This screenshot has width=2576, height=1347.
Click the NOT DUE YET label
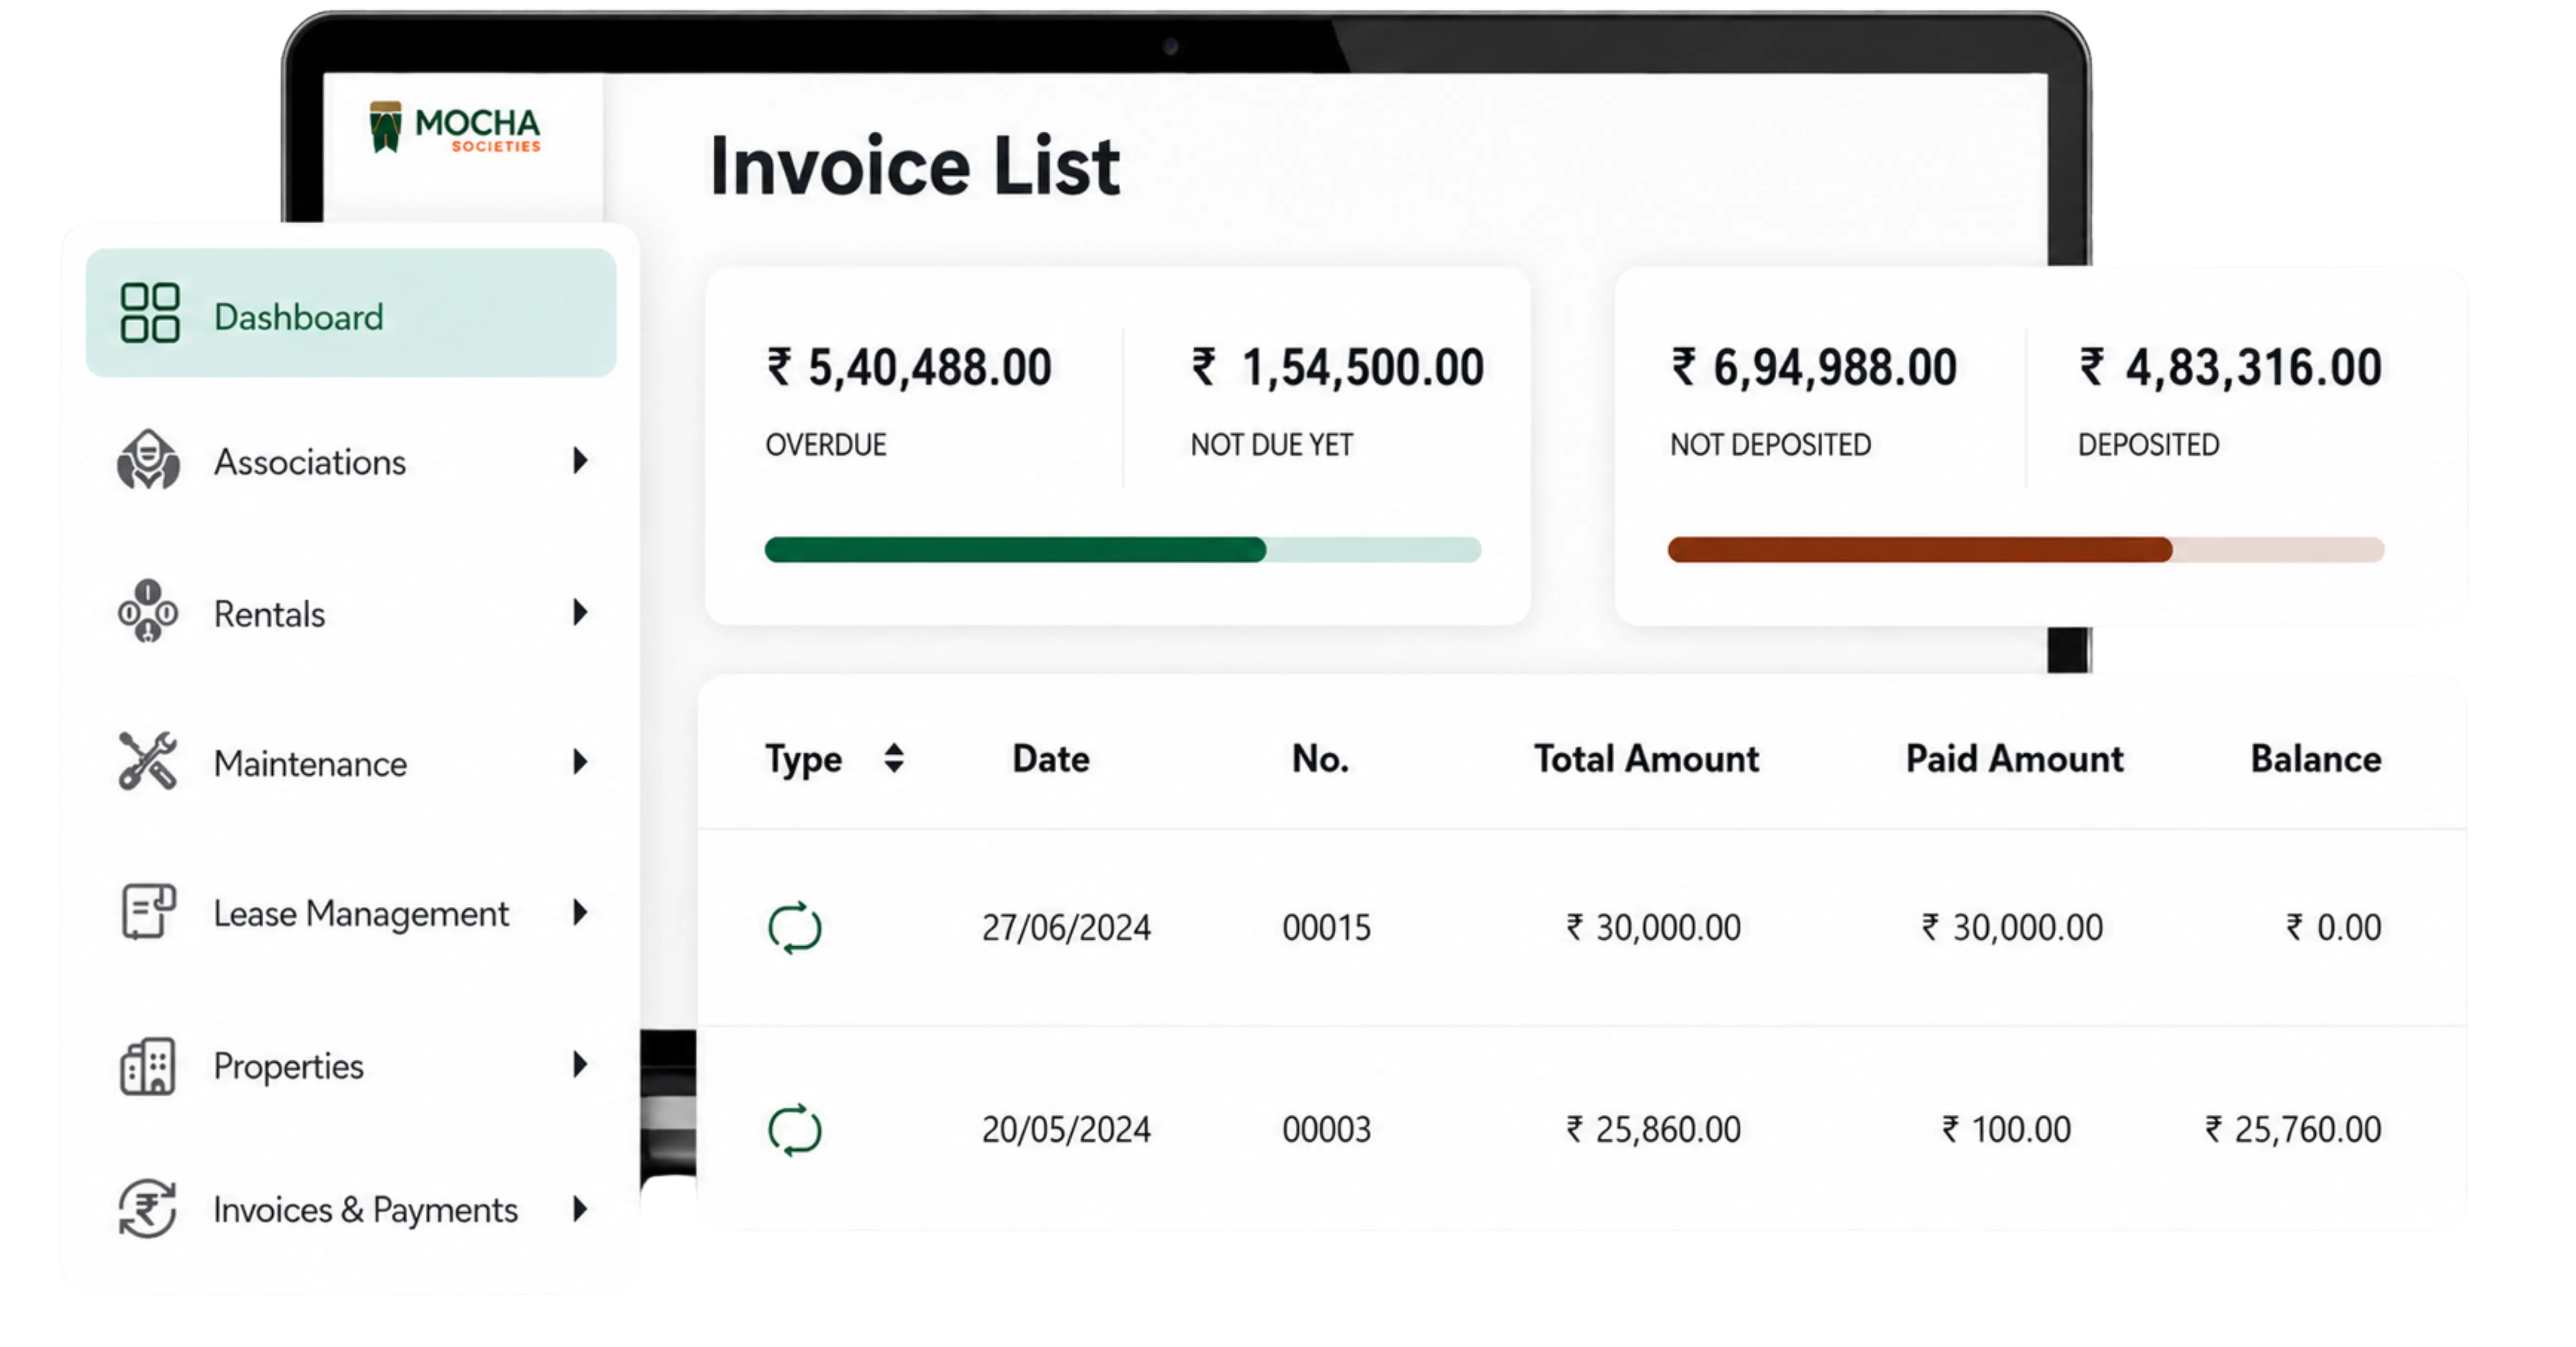coord(1272,444)
